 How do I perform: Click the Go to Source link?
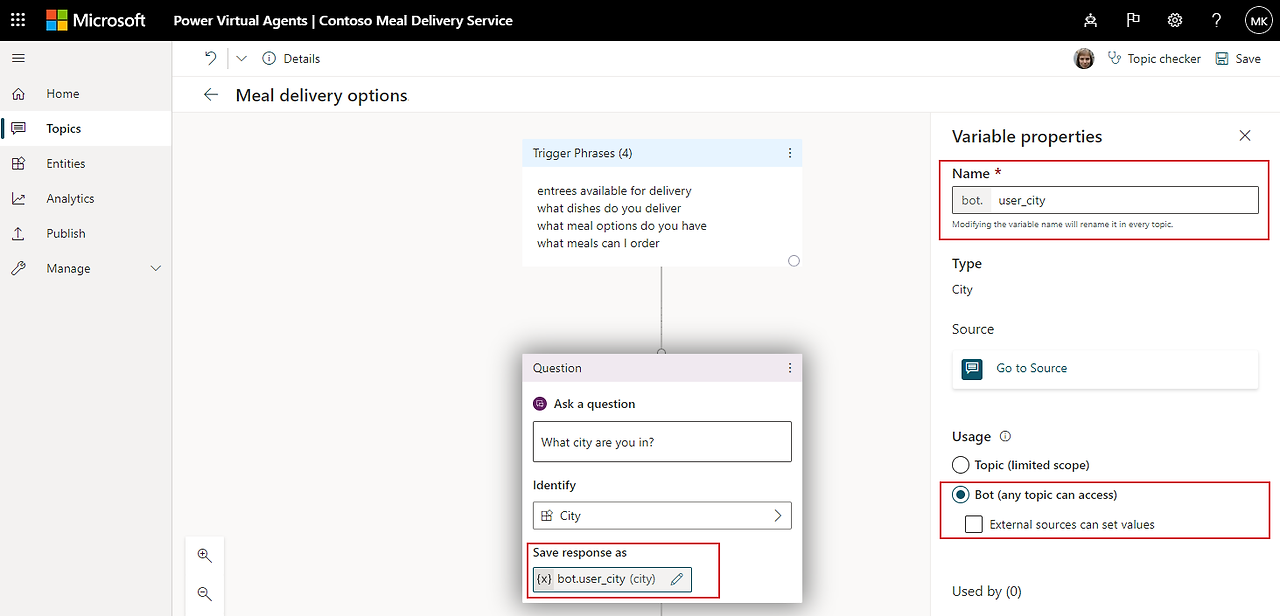(1032, 368)
